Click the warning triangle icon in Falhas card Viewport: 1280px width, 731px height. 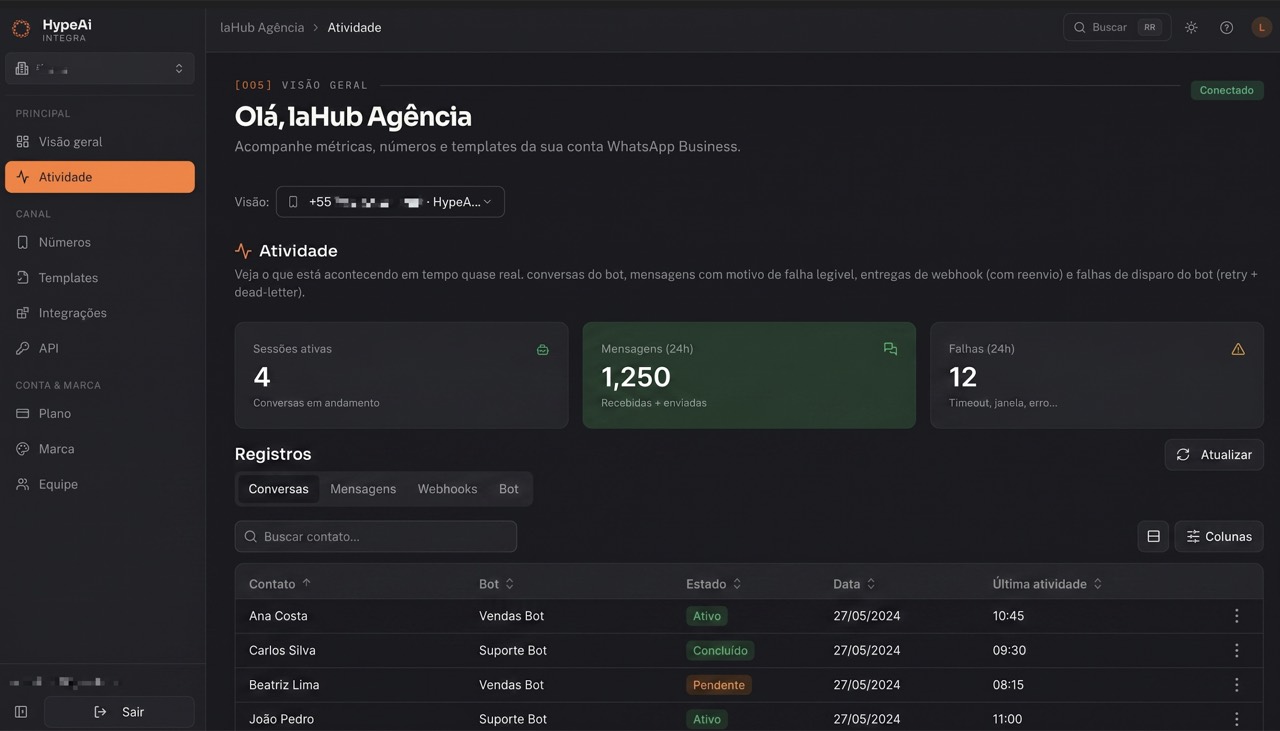coord(1238,349)
